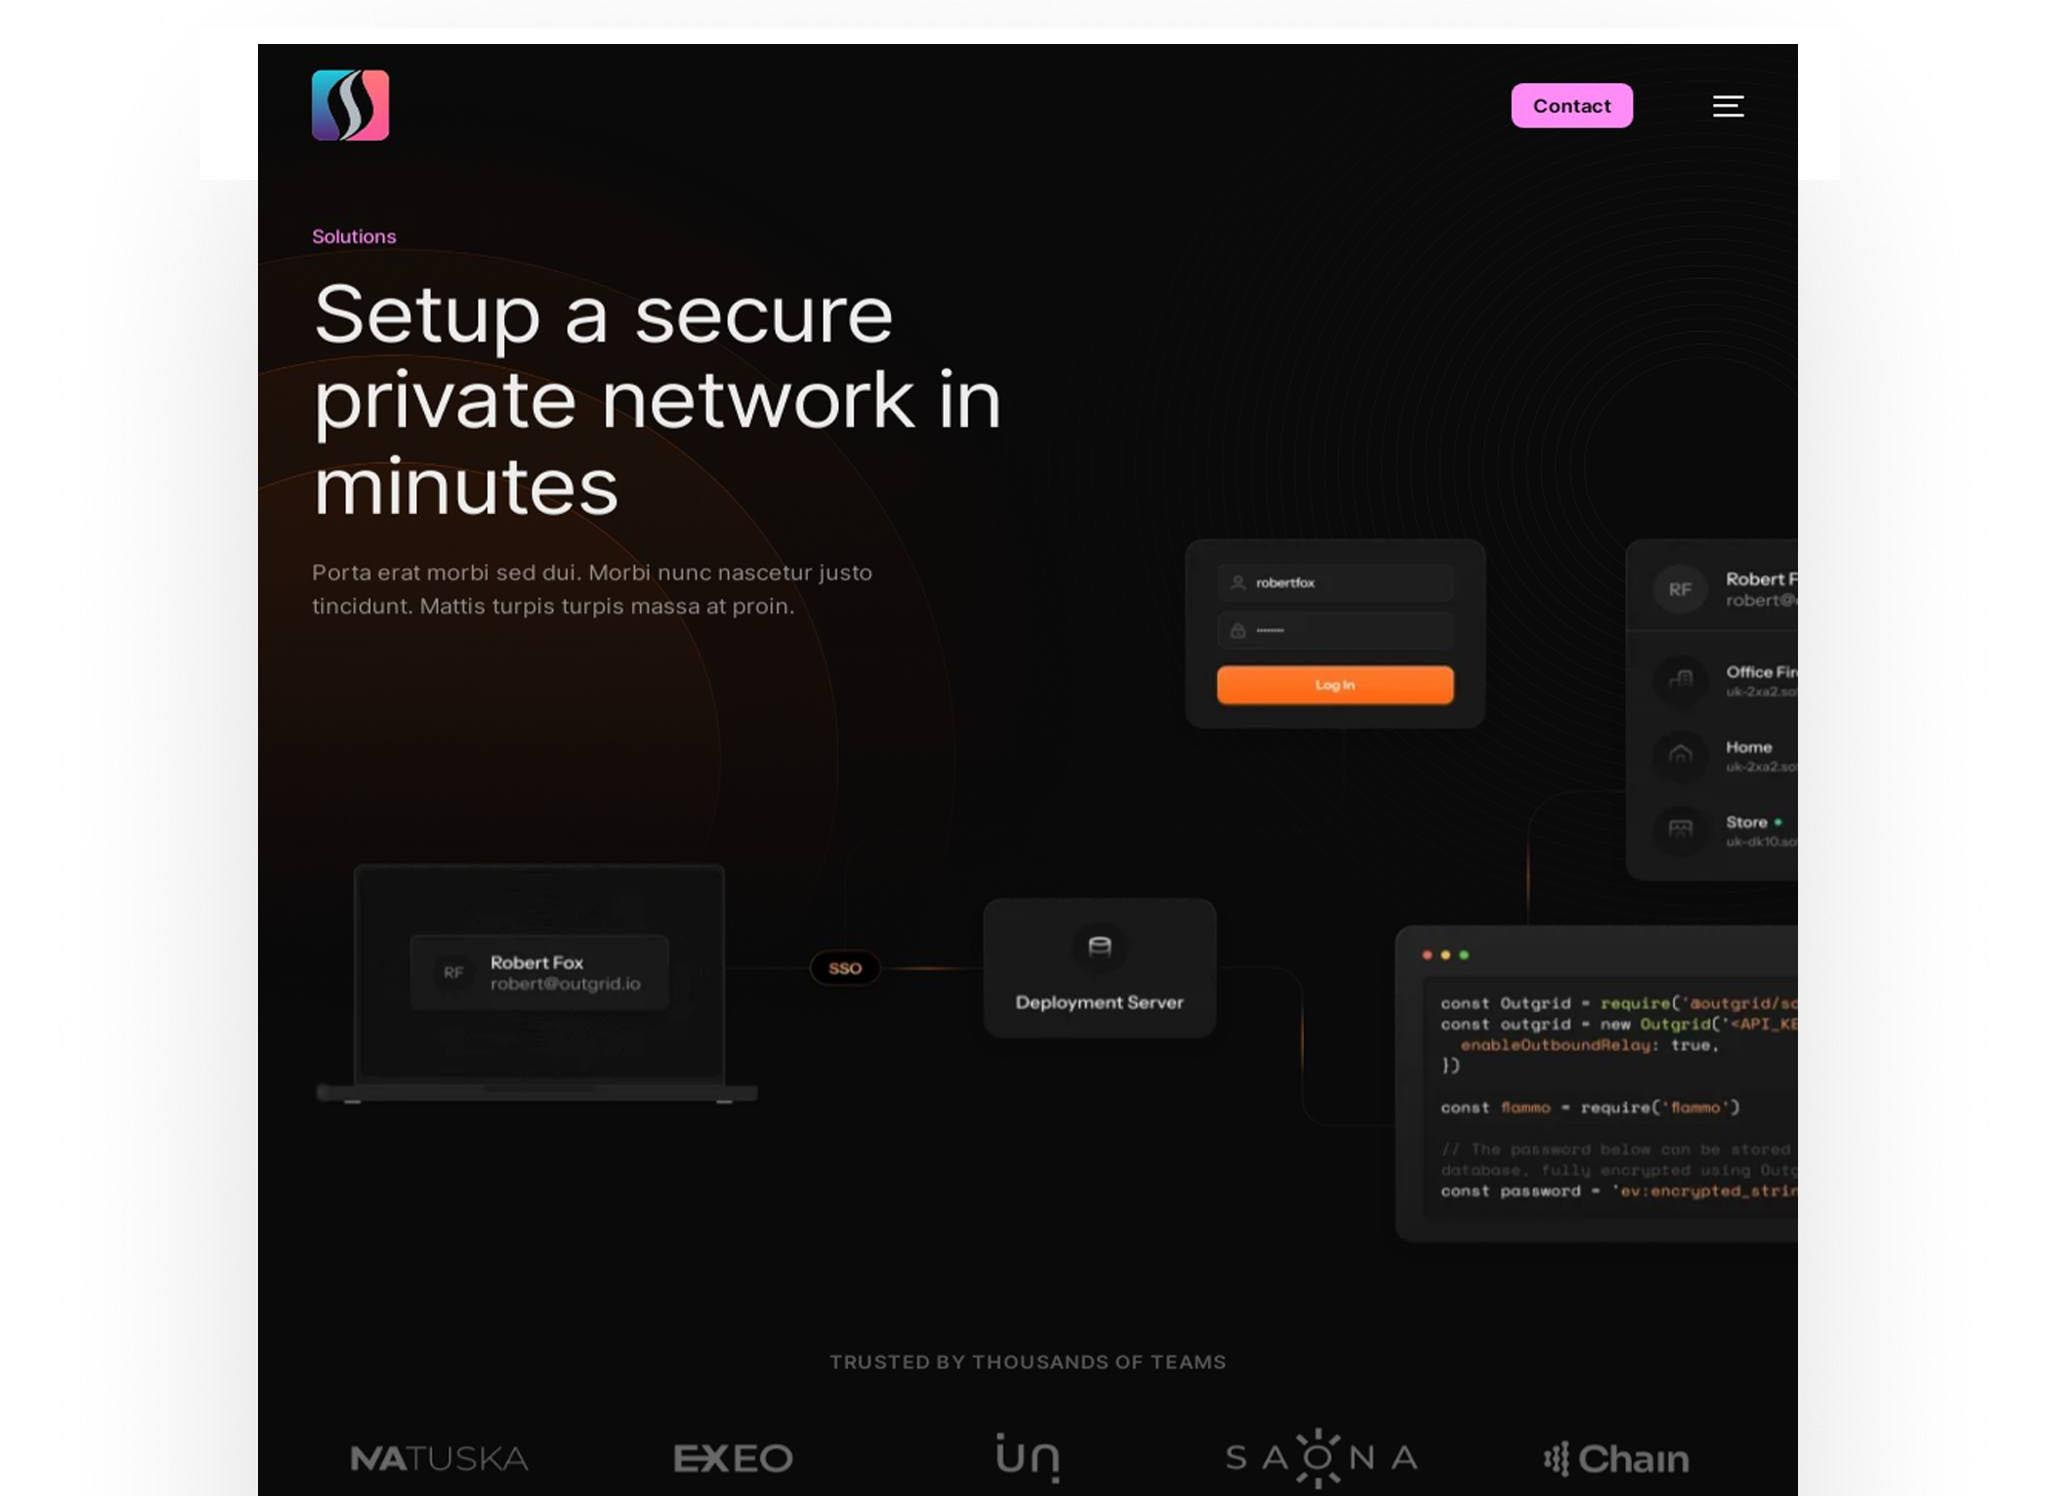This screenshot has width=2048, height=1496.
Task: Click the RF avatar icon in network diagram
Action: pyautogui.click(x=453, y=973)
